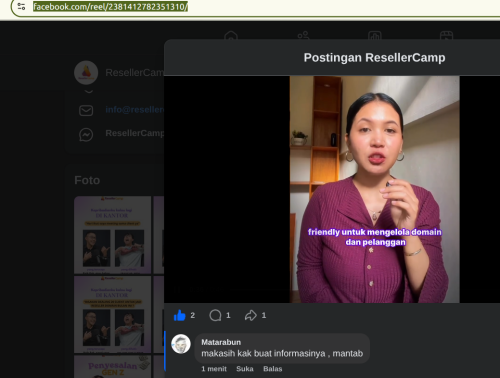Open Penyesalan GEN Z photo thumbnail
Viewport: 500px width, 378px height.
pyautogui.click(x=113, y=367)
